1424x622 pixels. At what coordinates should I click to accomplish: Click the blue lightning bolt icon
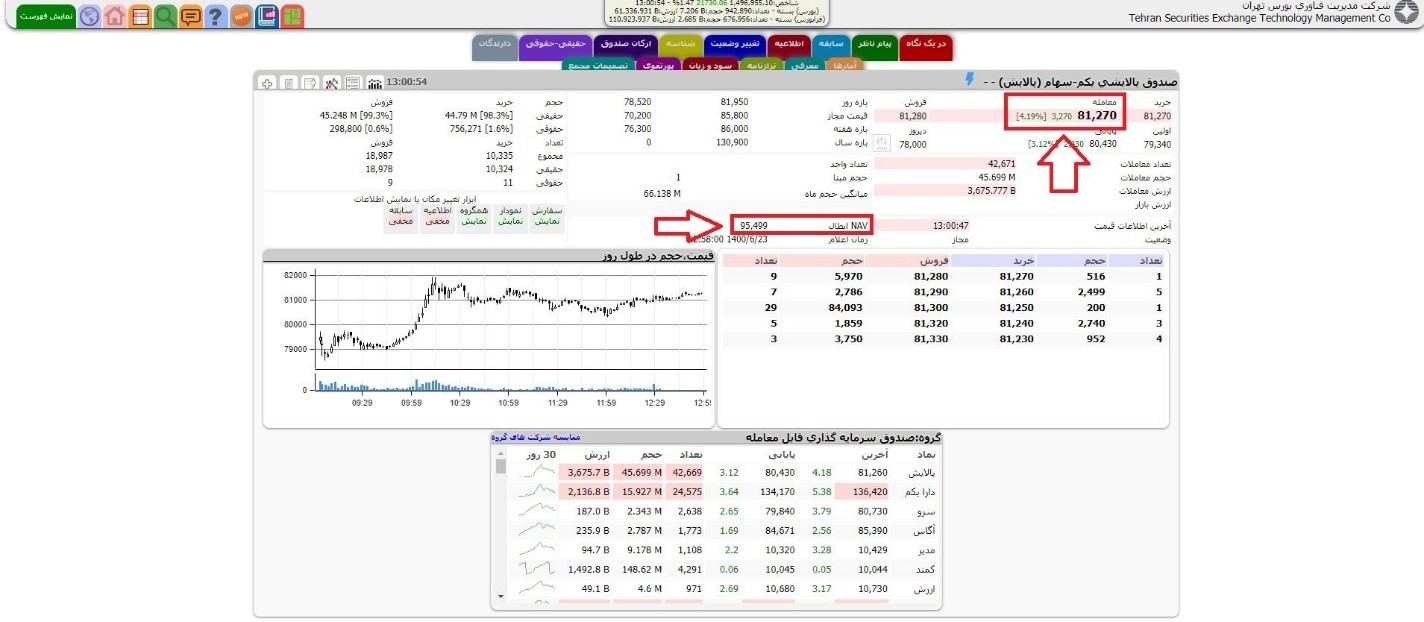pyautogui.click(x=969, y=79)
